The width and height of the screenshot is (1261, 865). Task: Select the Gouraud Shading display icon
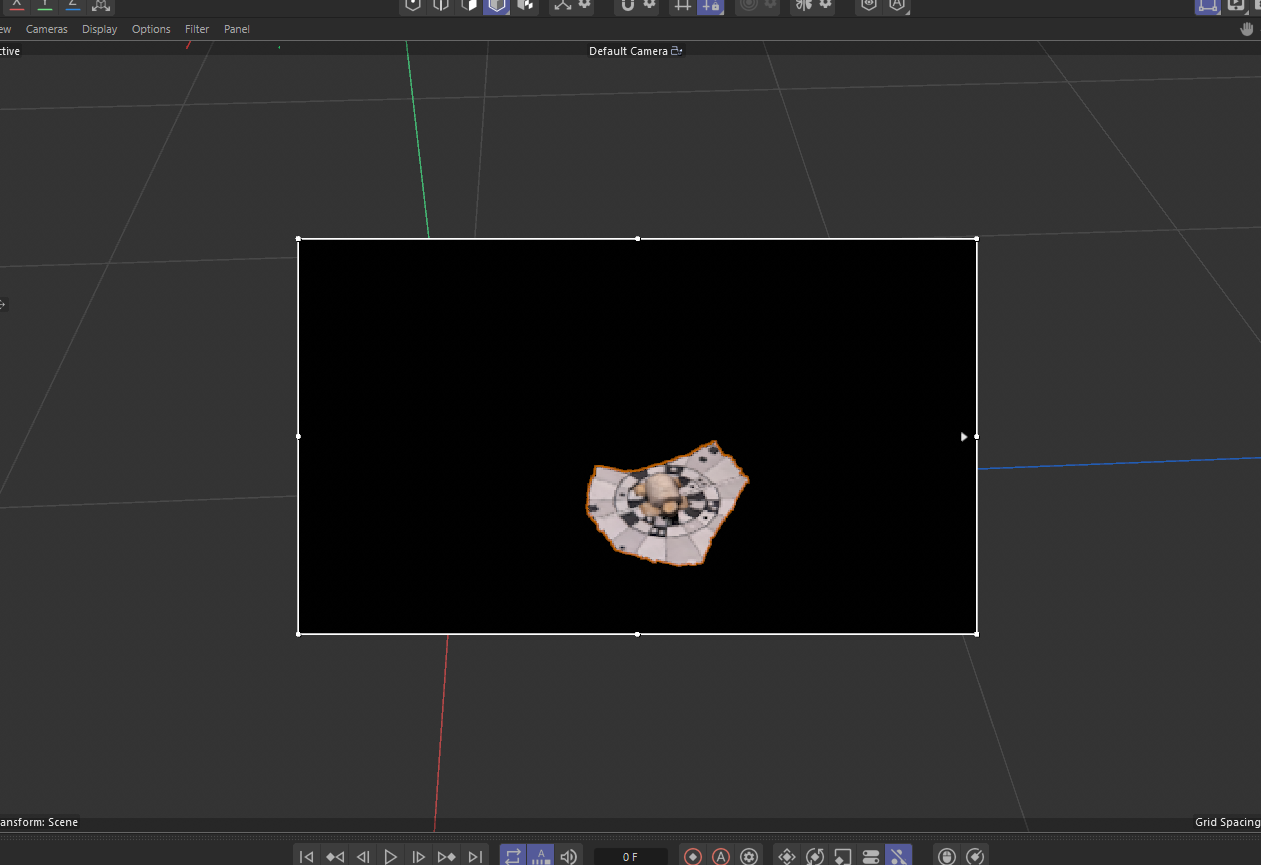pyautogui.click(x=497, y=7)
